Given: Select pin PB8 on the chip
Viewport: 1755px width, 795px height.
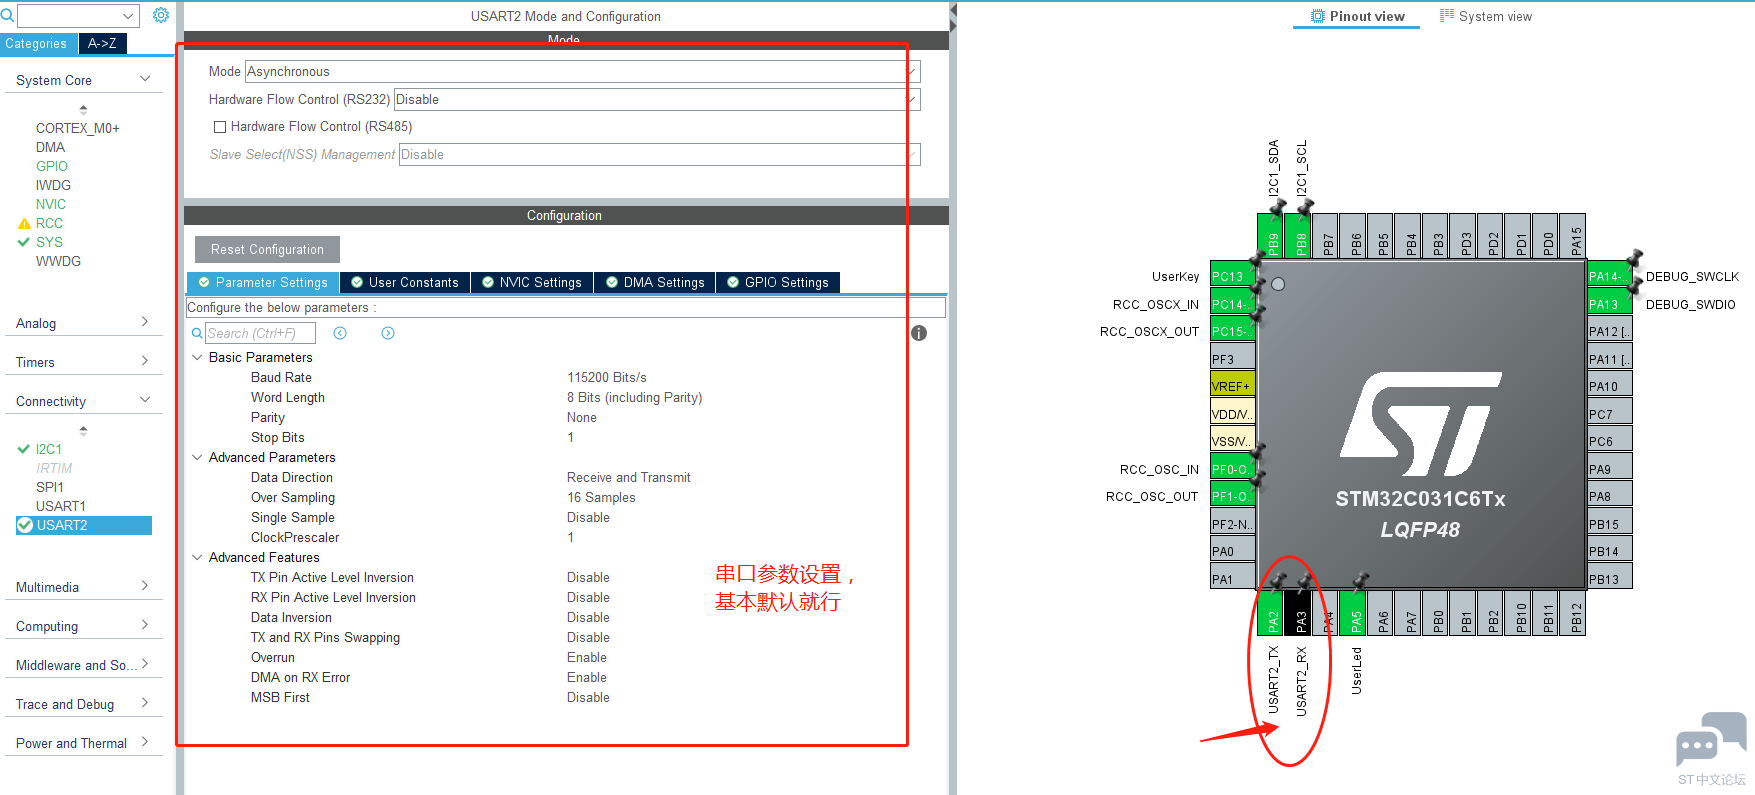Looking at the screenshot, I should click(x=1300, y=236).
